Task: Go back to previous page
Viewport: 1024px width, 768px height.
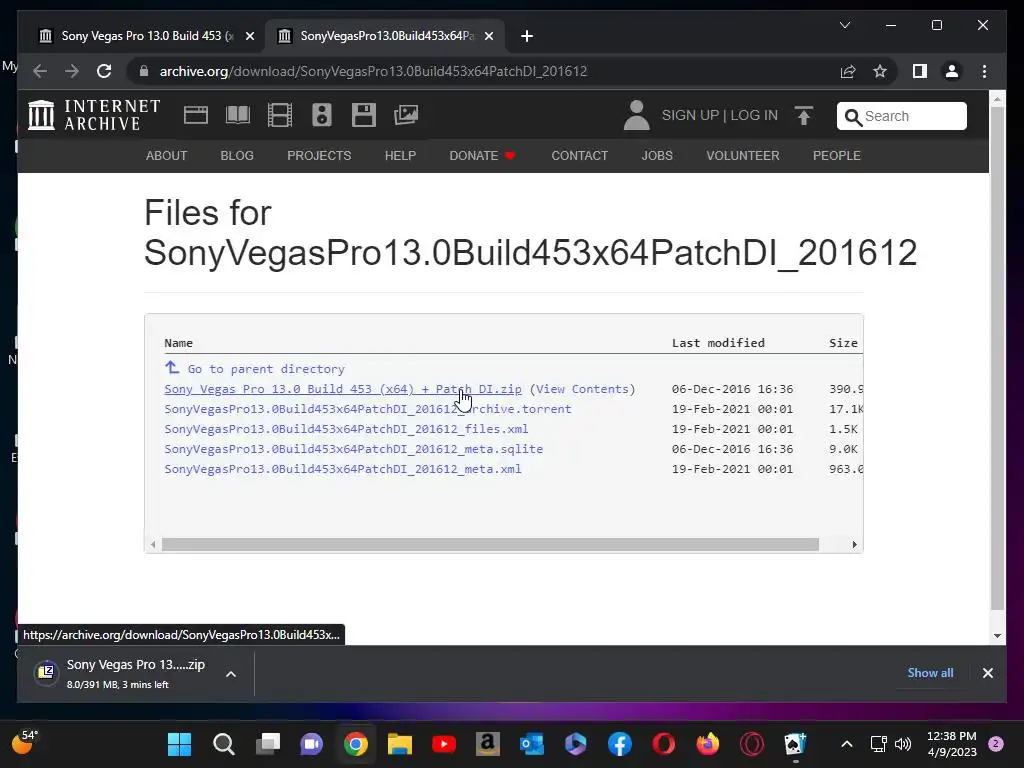Action: [40, 71]
